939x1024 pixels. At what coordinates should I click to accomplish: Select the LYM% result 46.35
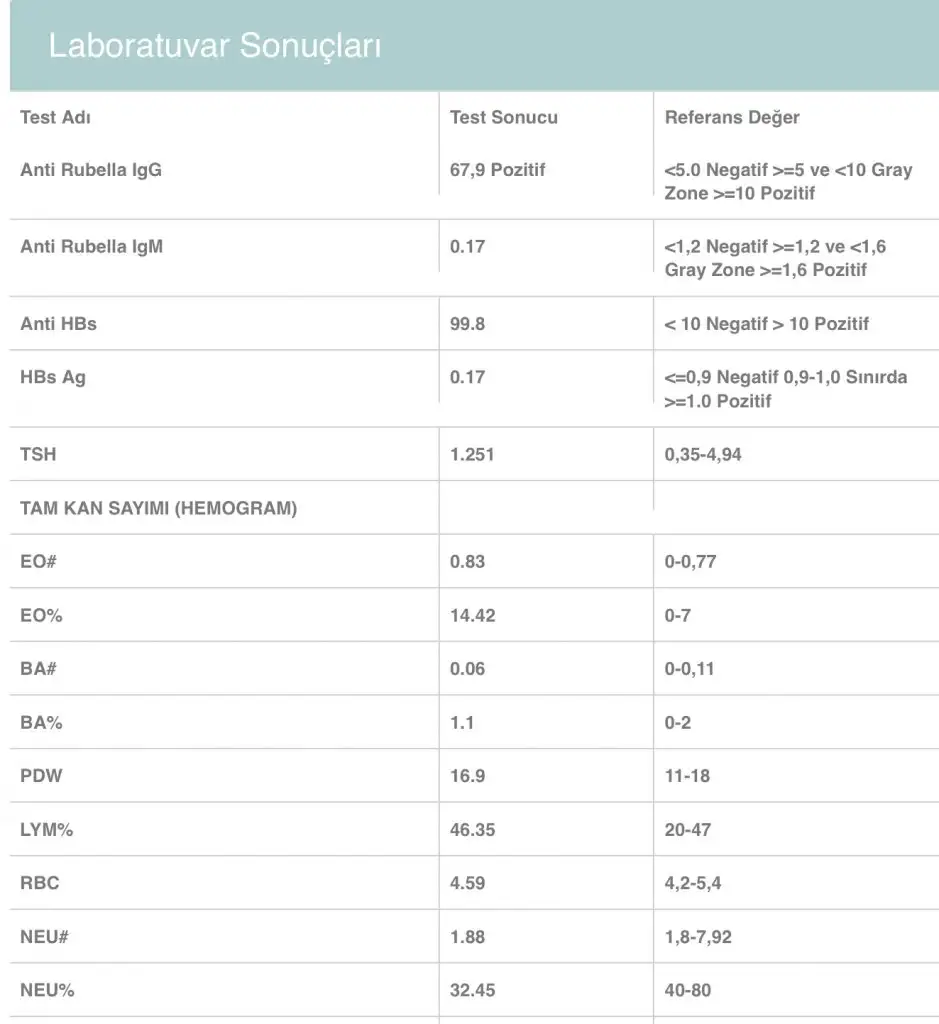[472, 830]
